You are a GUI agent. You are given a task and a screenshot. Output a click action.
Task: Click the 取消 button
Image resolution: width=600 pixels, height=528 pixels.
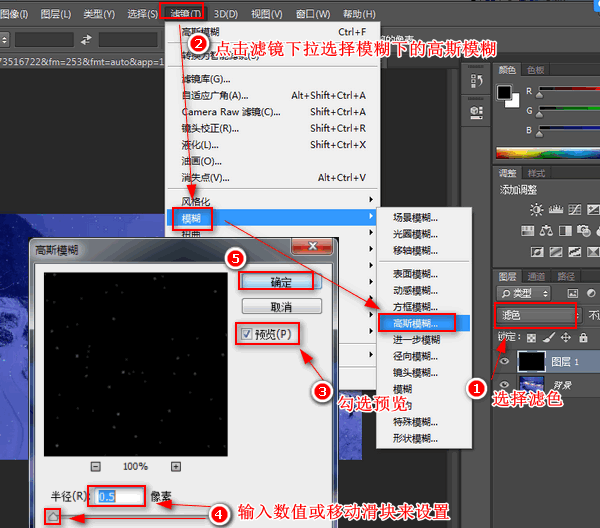tap(282, 306)
